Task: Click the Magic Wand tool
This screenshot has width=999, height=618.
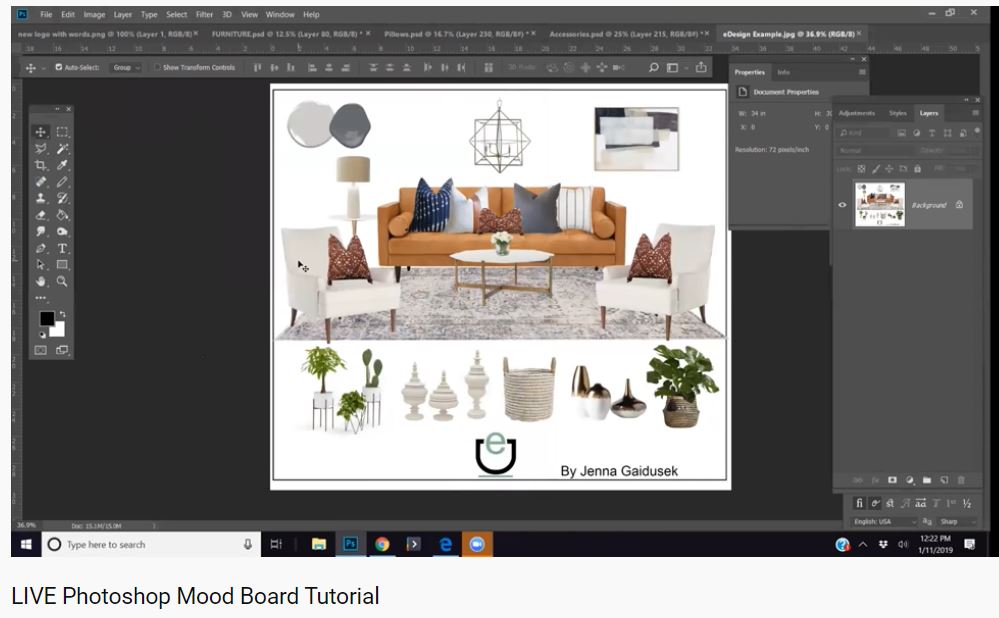Action: coord(62,148)
